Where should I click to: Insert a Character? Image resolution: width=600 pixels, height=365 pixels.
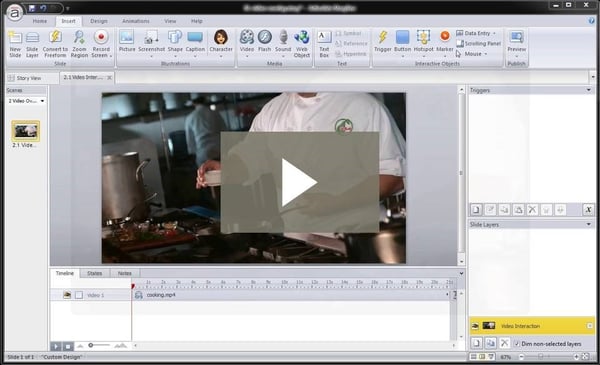221,37
